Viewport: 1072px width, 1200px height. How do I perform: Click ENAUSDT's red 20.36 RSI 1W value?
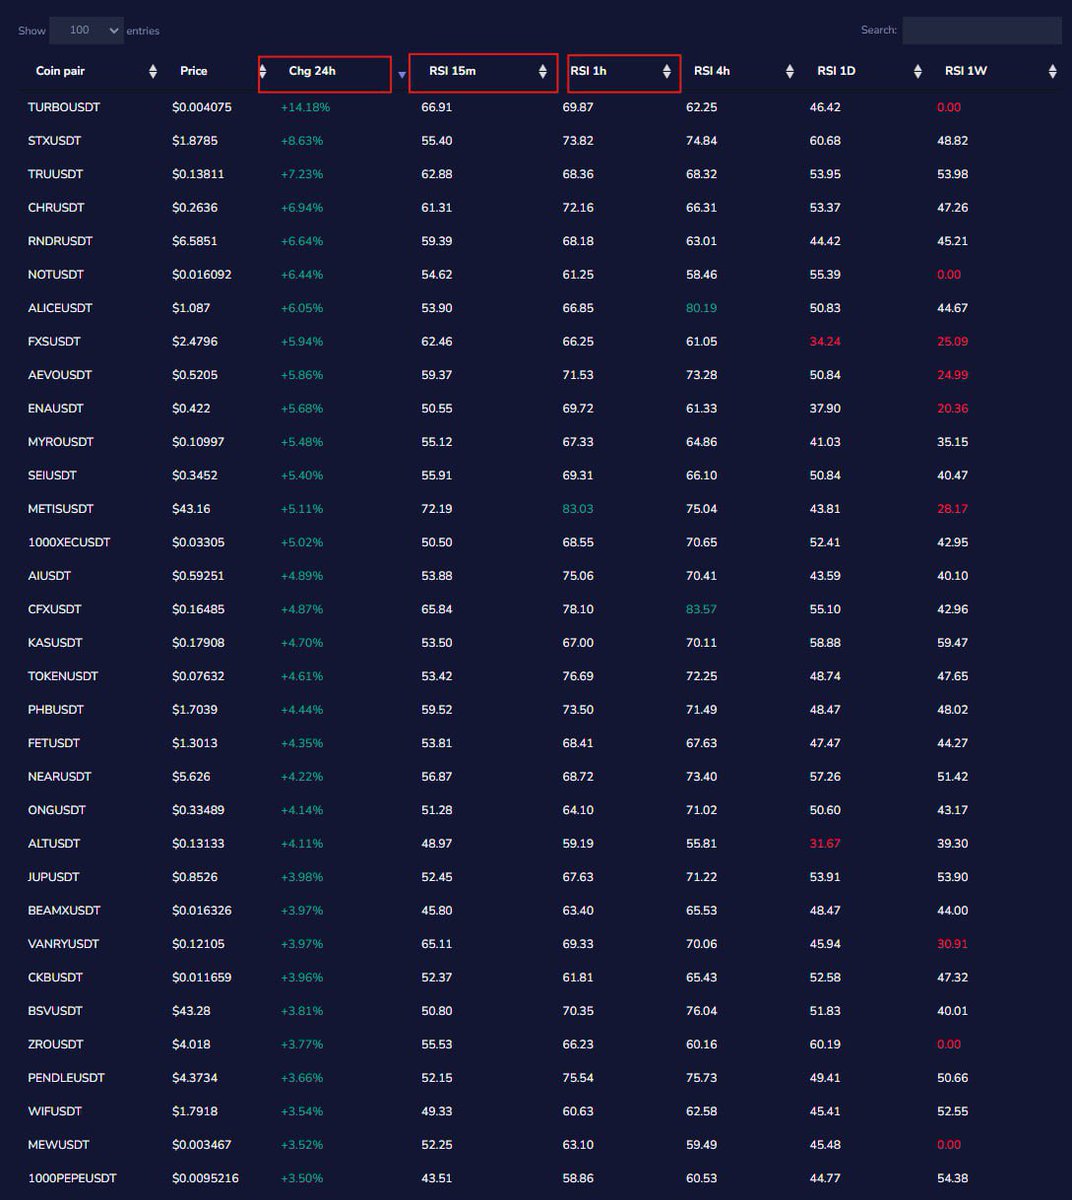(953, 408)
